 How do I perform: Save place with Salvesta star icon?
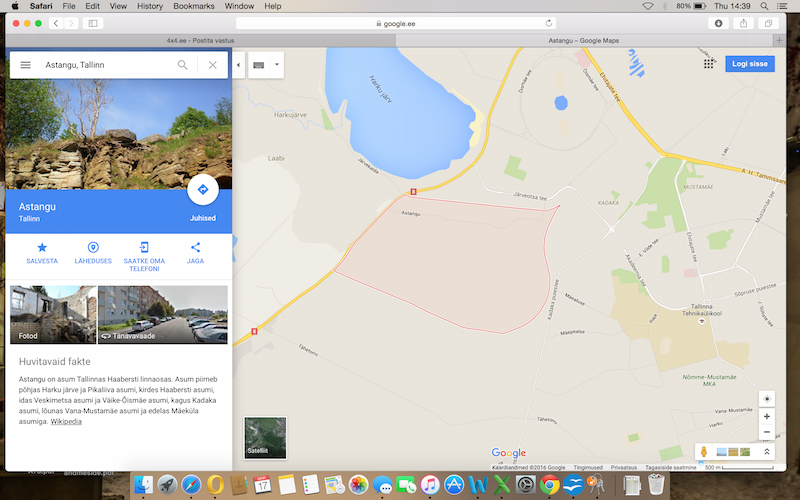(x=42, y=248)
